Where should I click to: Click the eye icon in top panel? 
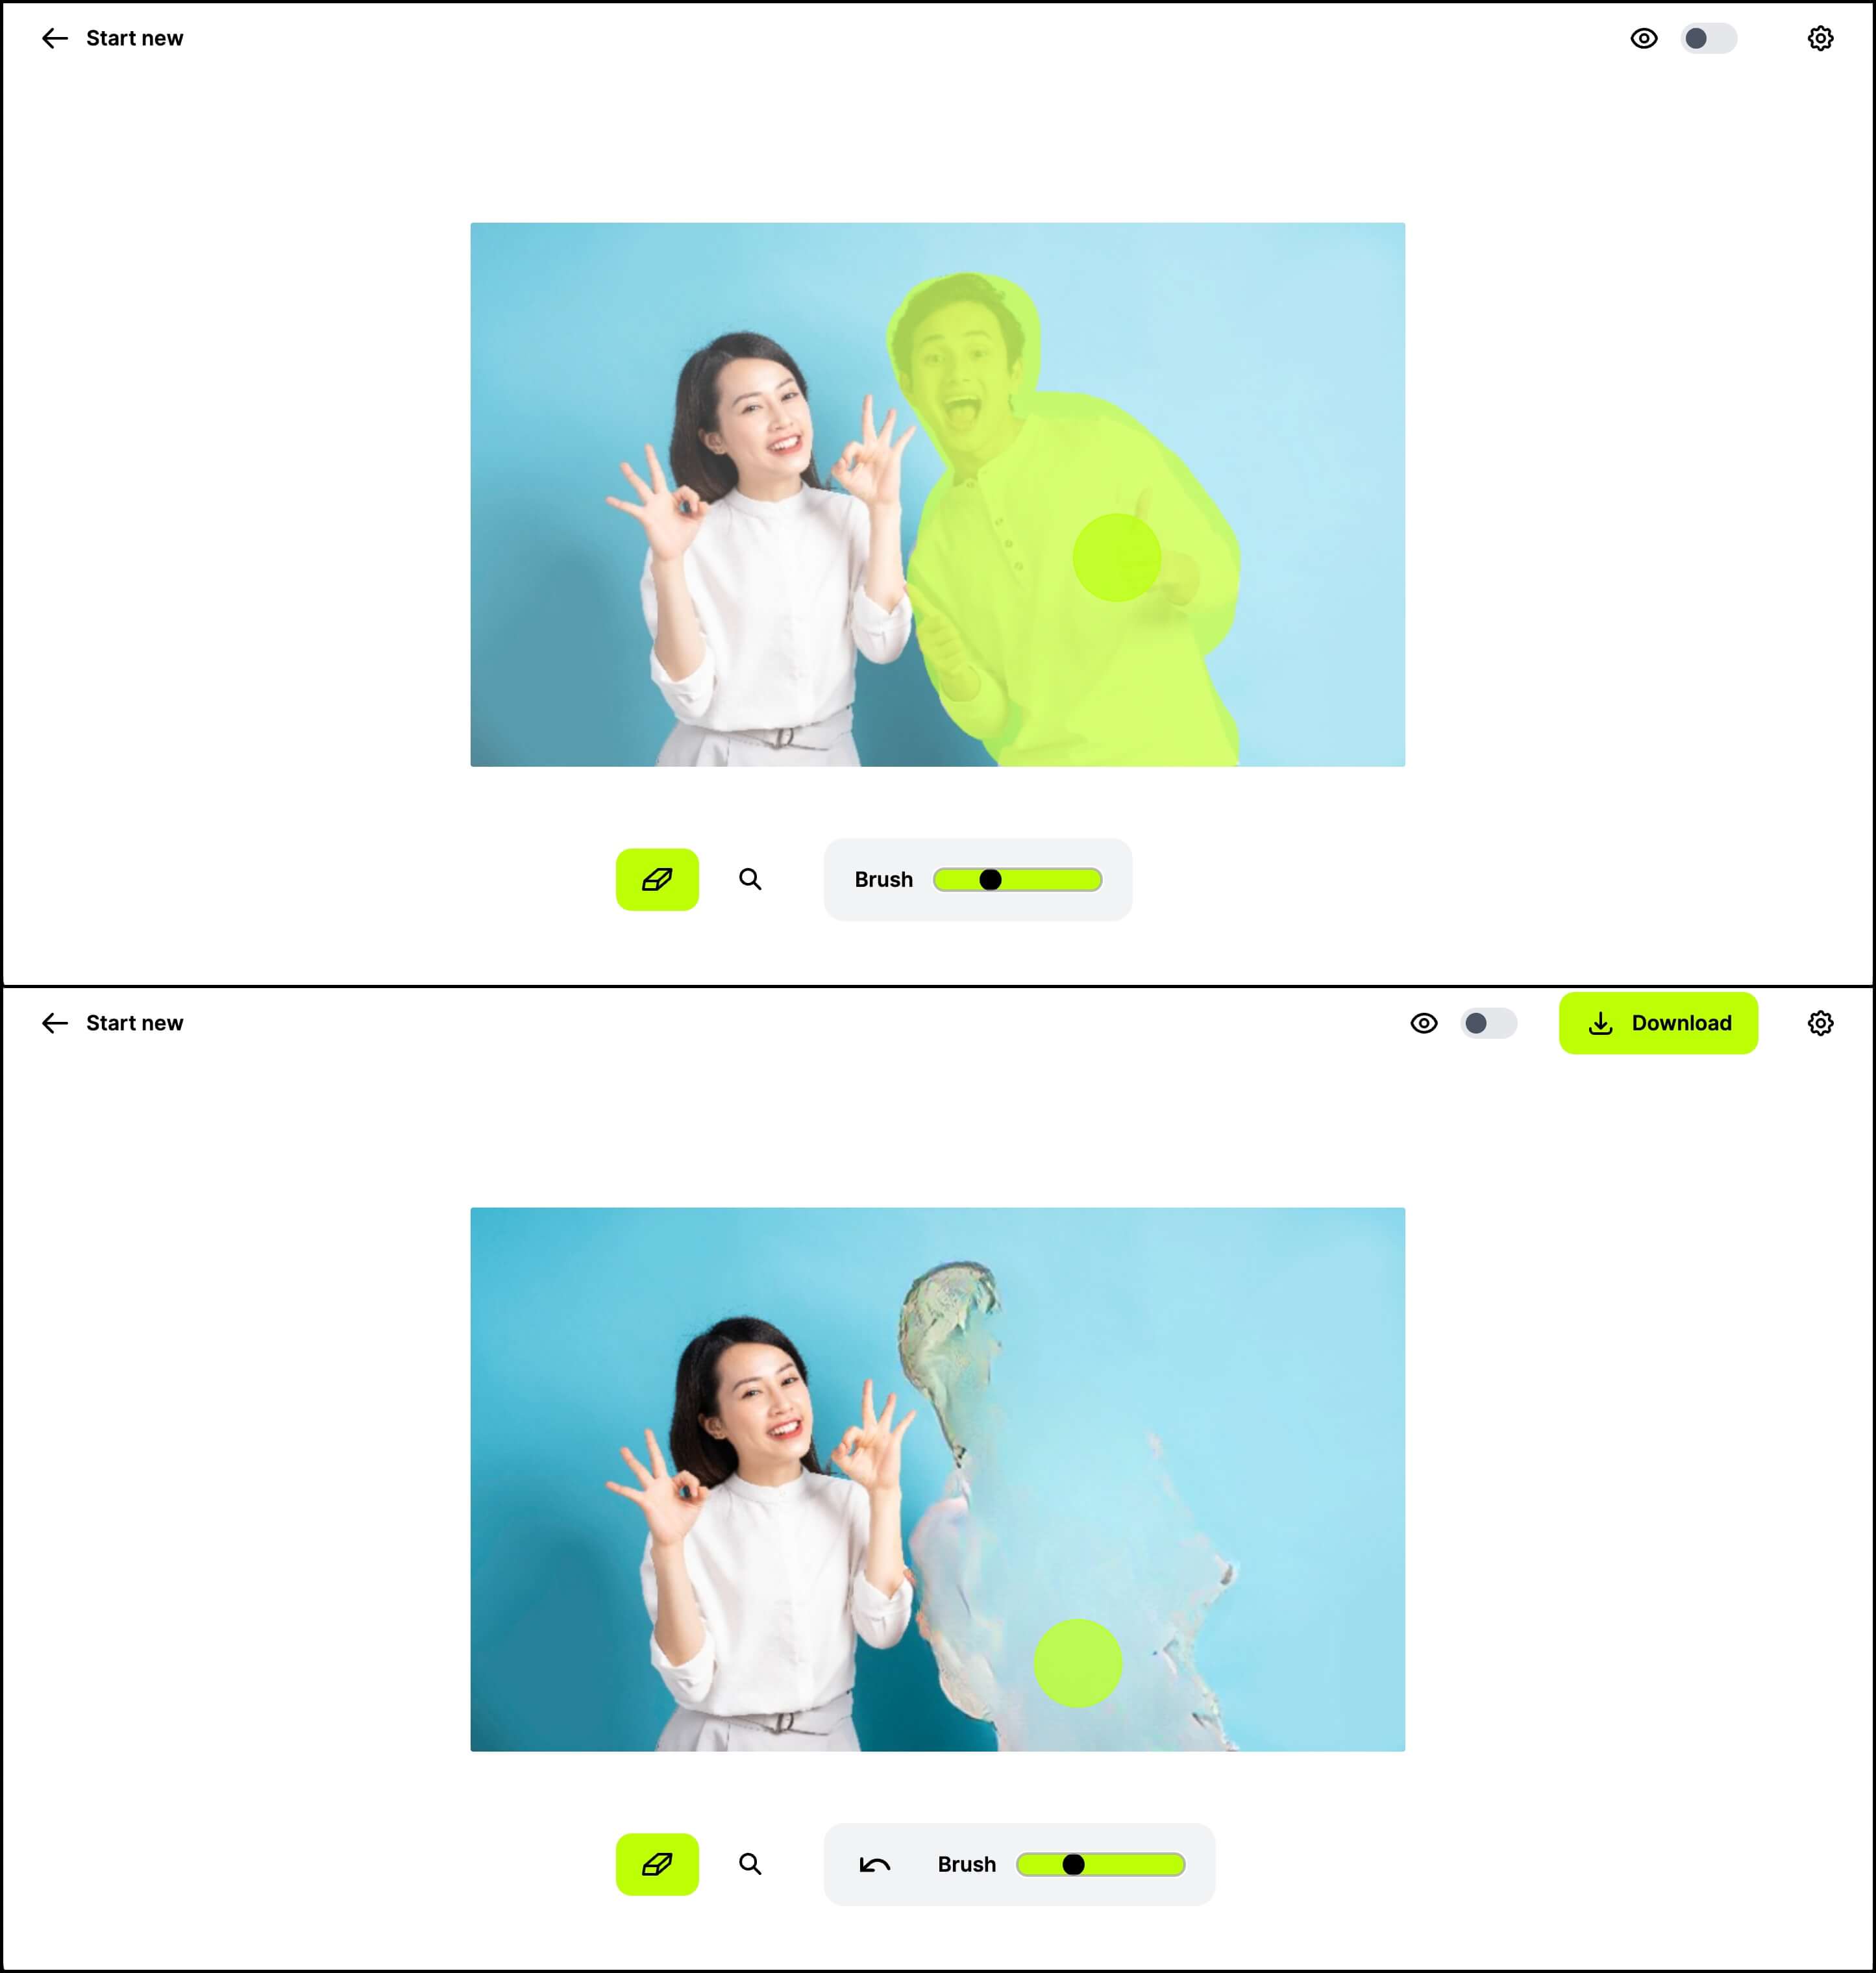pos(1644,38)
